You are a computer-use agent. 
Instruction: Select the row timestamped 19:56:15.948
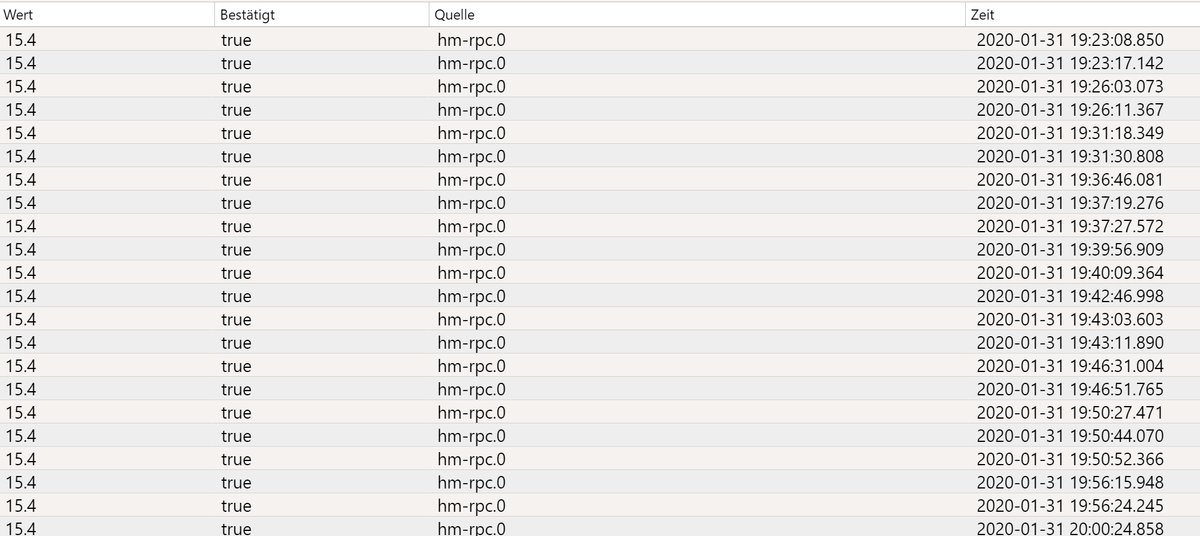click(x=600, y=482)
